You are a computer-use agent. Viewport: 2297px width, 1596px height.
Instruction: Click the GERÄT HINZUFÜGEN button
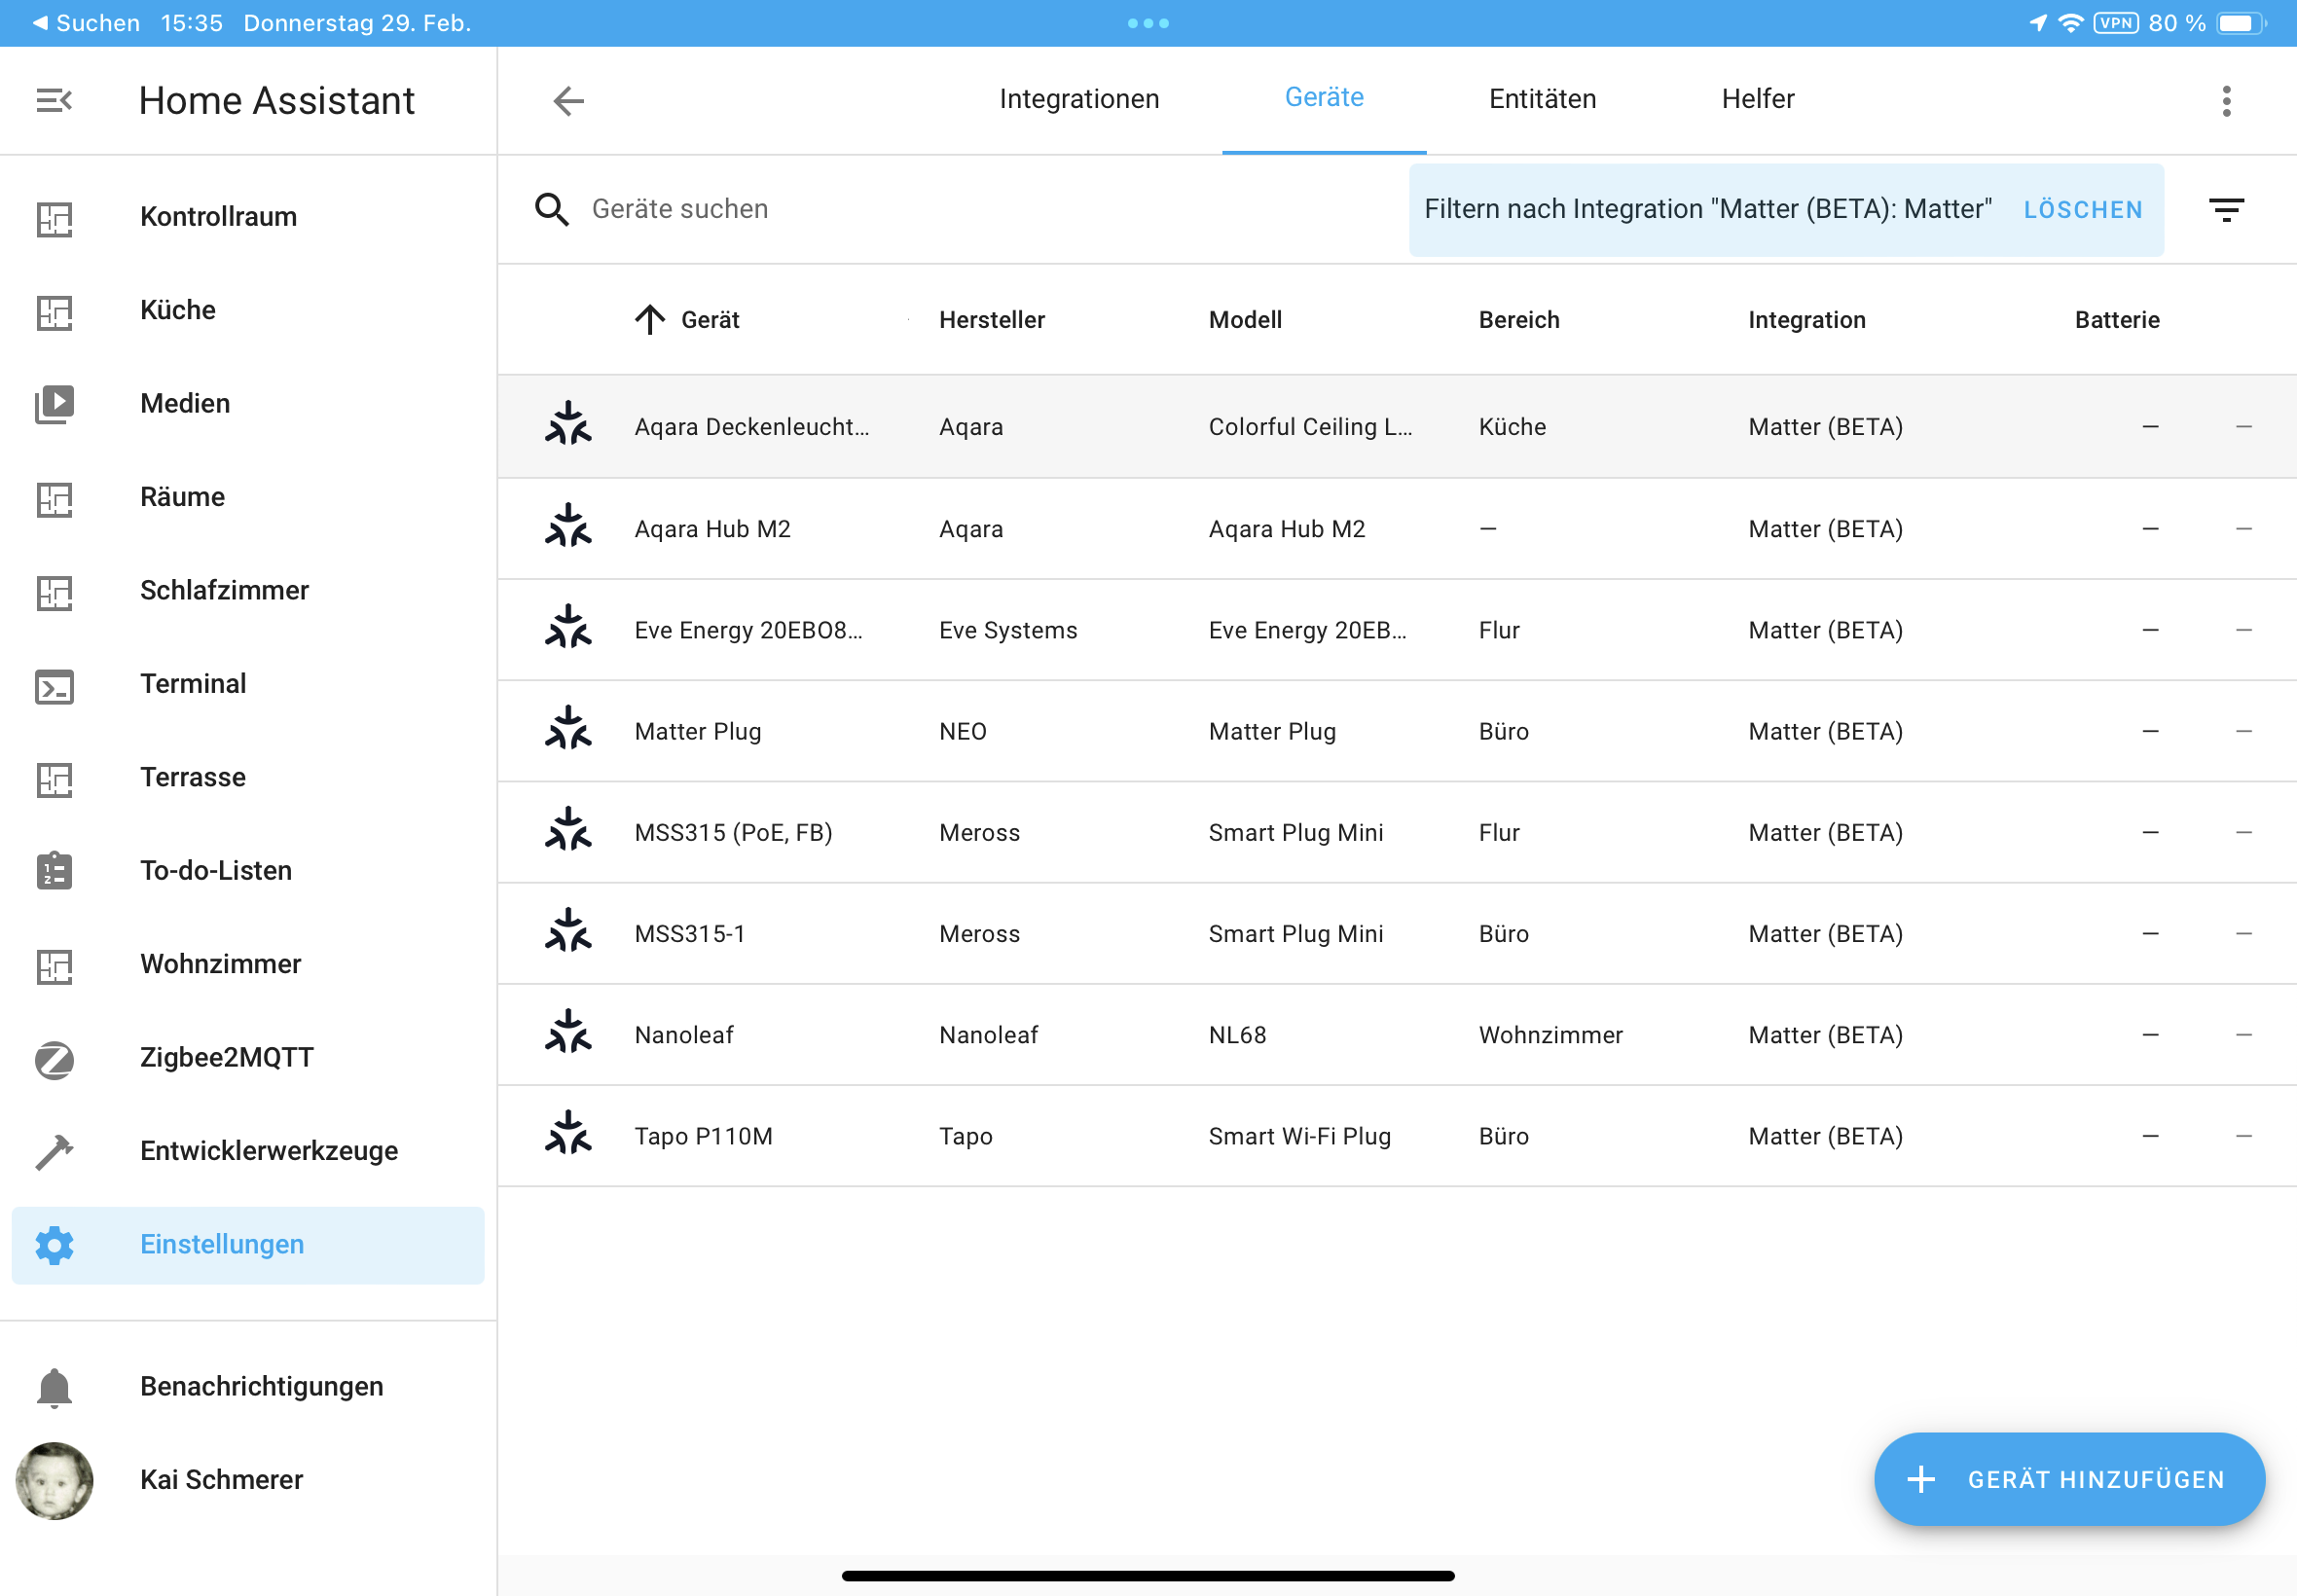[x=2068, y=1479]
